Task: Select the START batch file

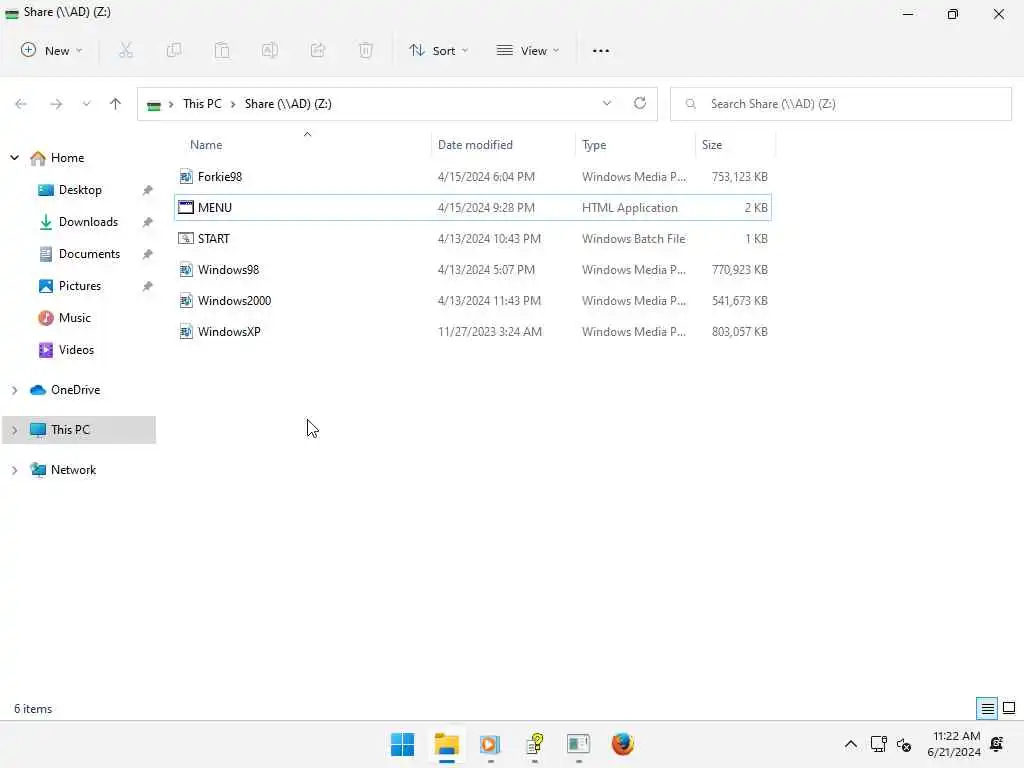Action: click(473, 238)
